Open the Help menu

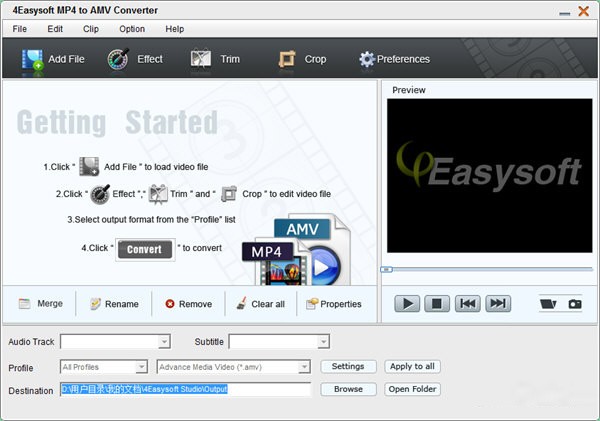(174, 29)
